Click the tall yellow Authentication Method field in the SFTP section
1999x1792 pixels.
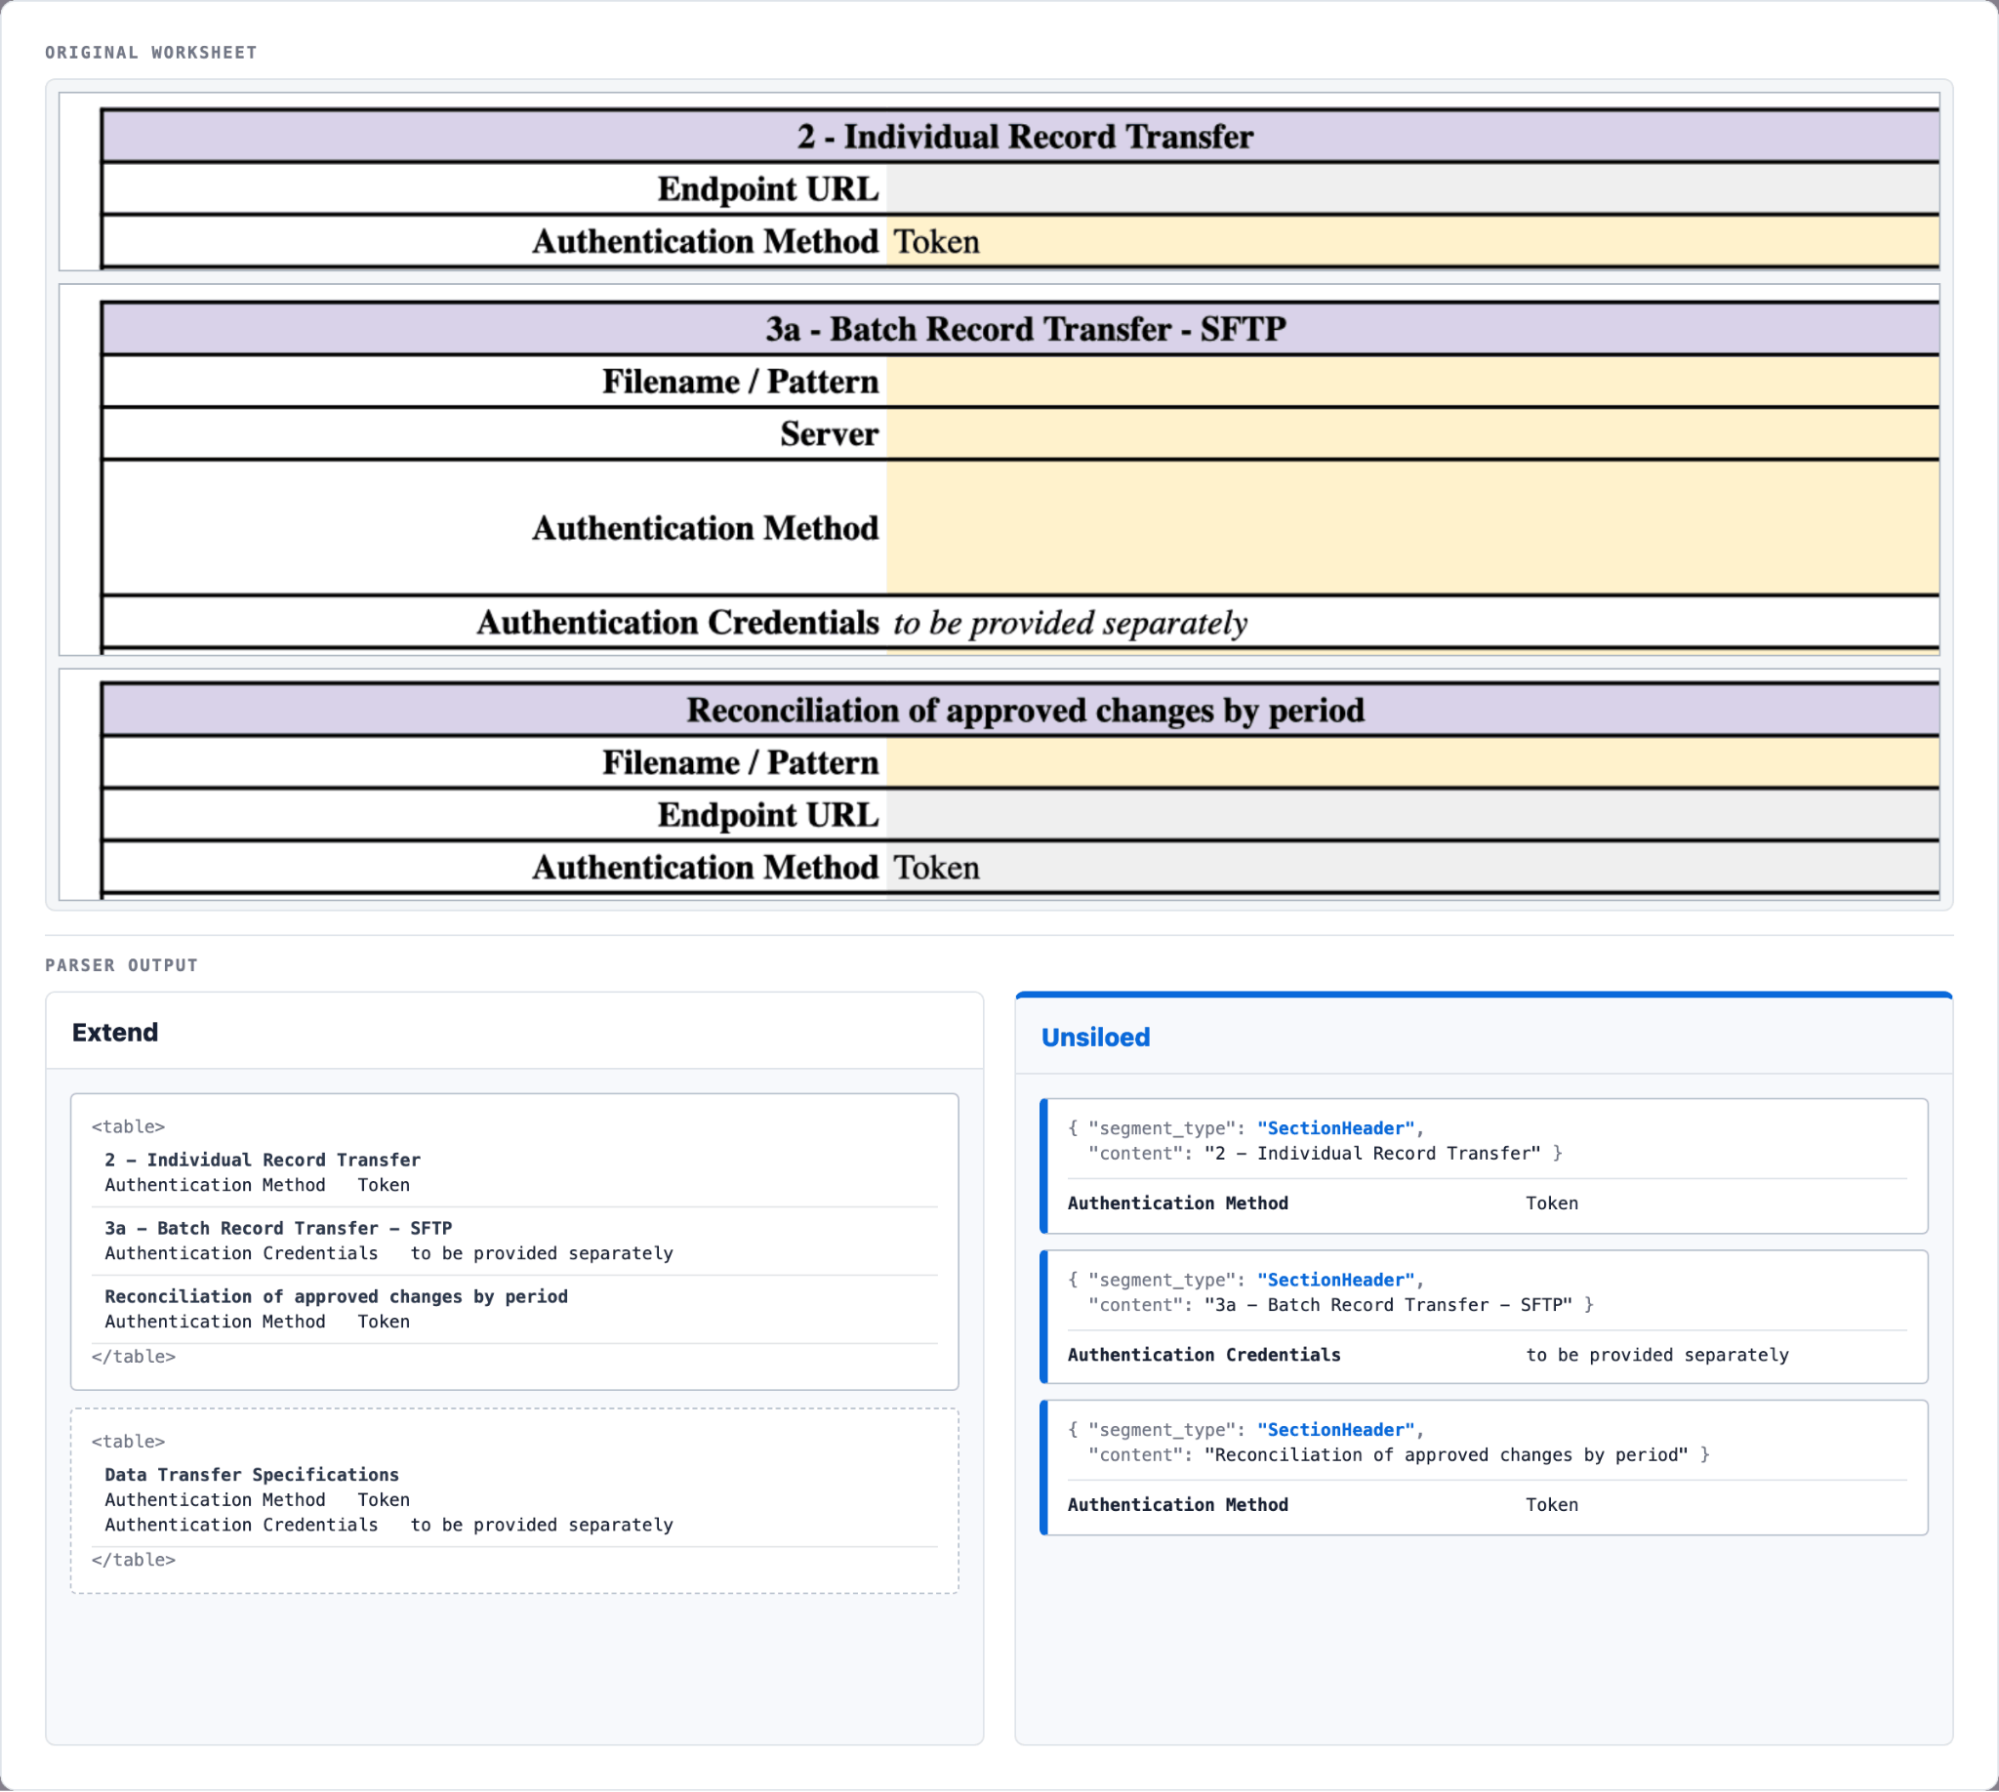pos(1412,528)
